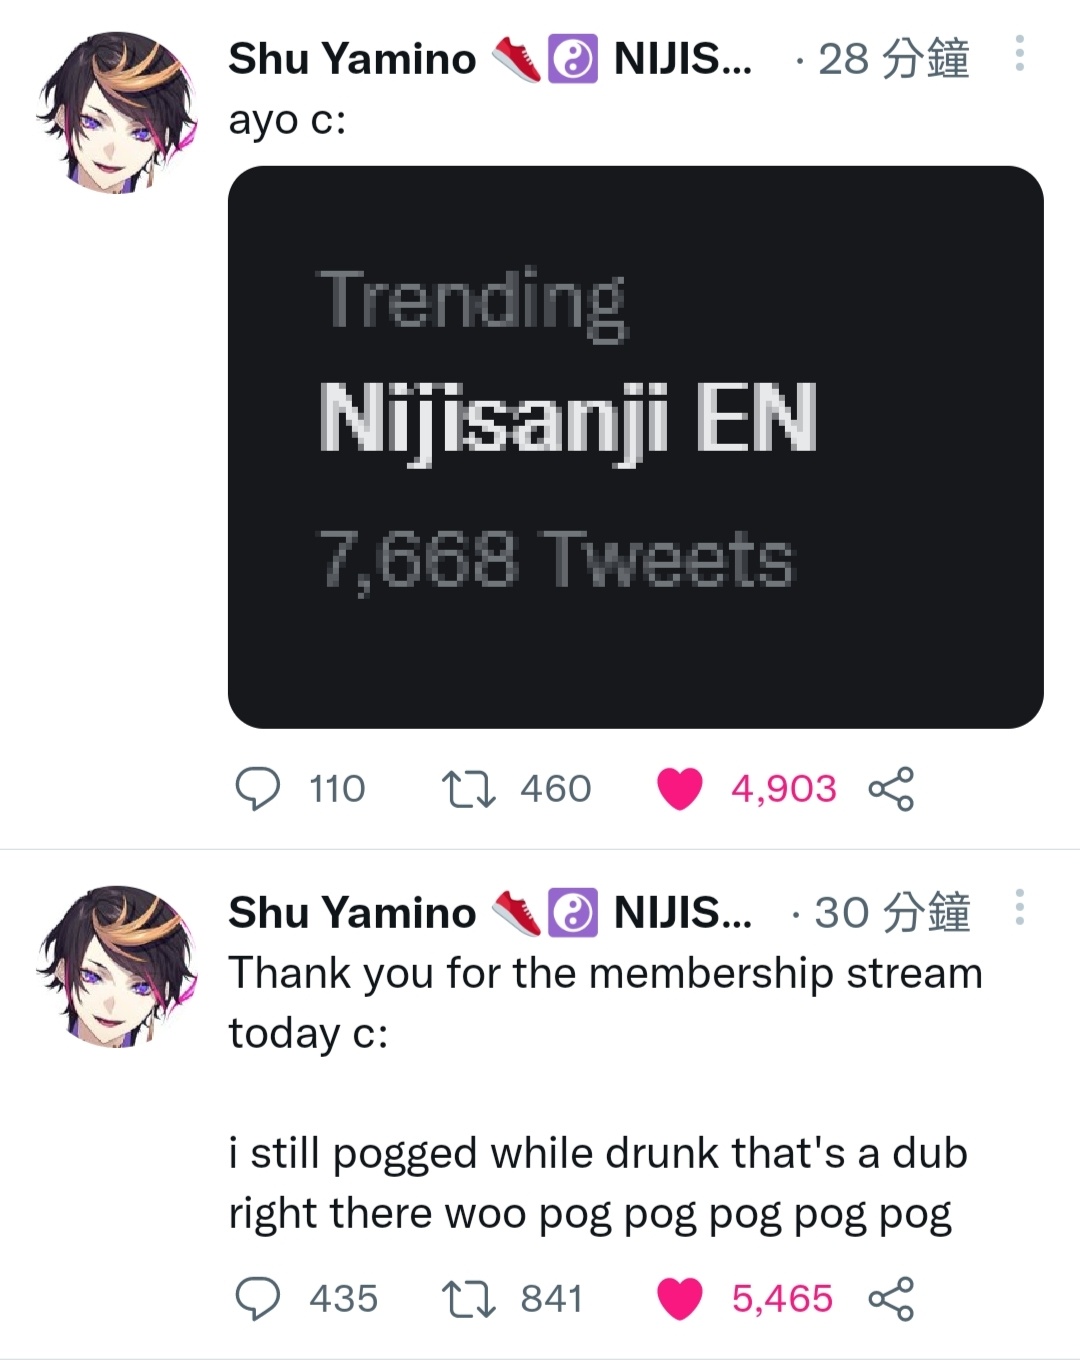Unlike the tweet with 4,903 likes

(680, 789)
